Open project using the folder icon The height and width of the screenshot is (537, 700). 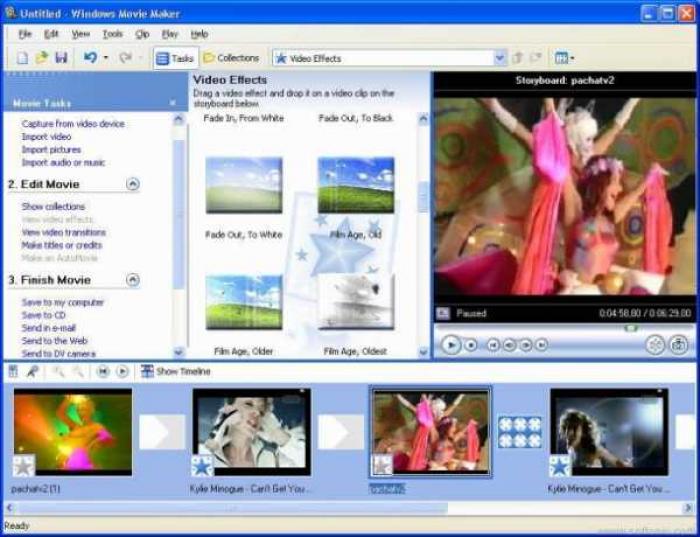click(x=42, y=58)
